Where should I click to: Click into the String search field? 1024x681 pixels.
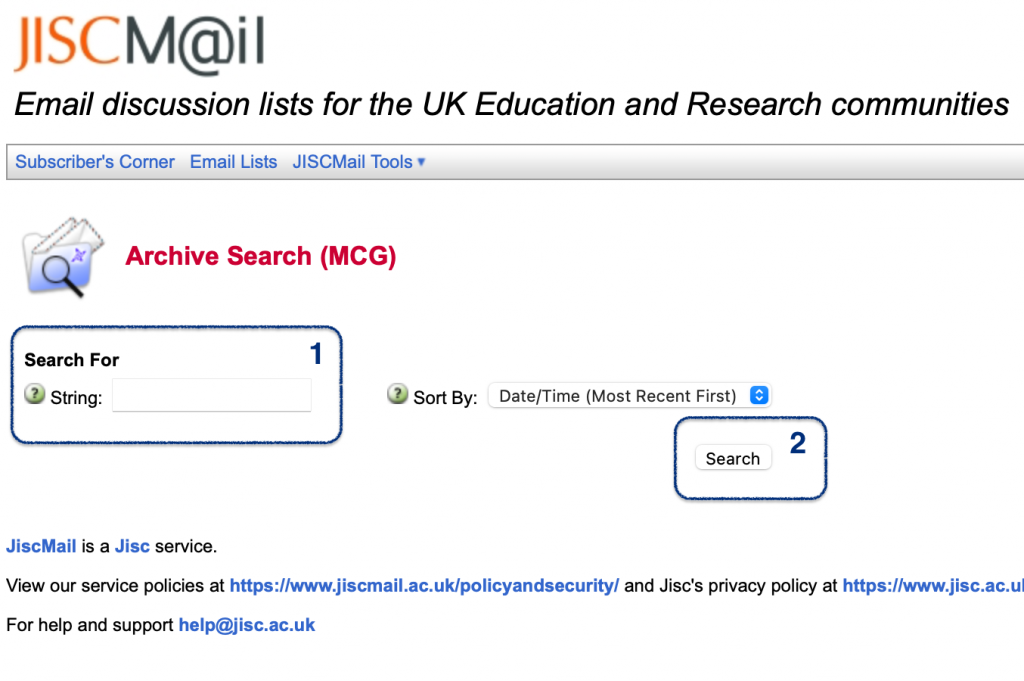pos(212,395)
